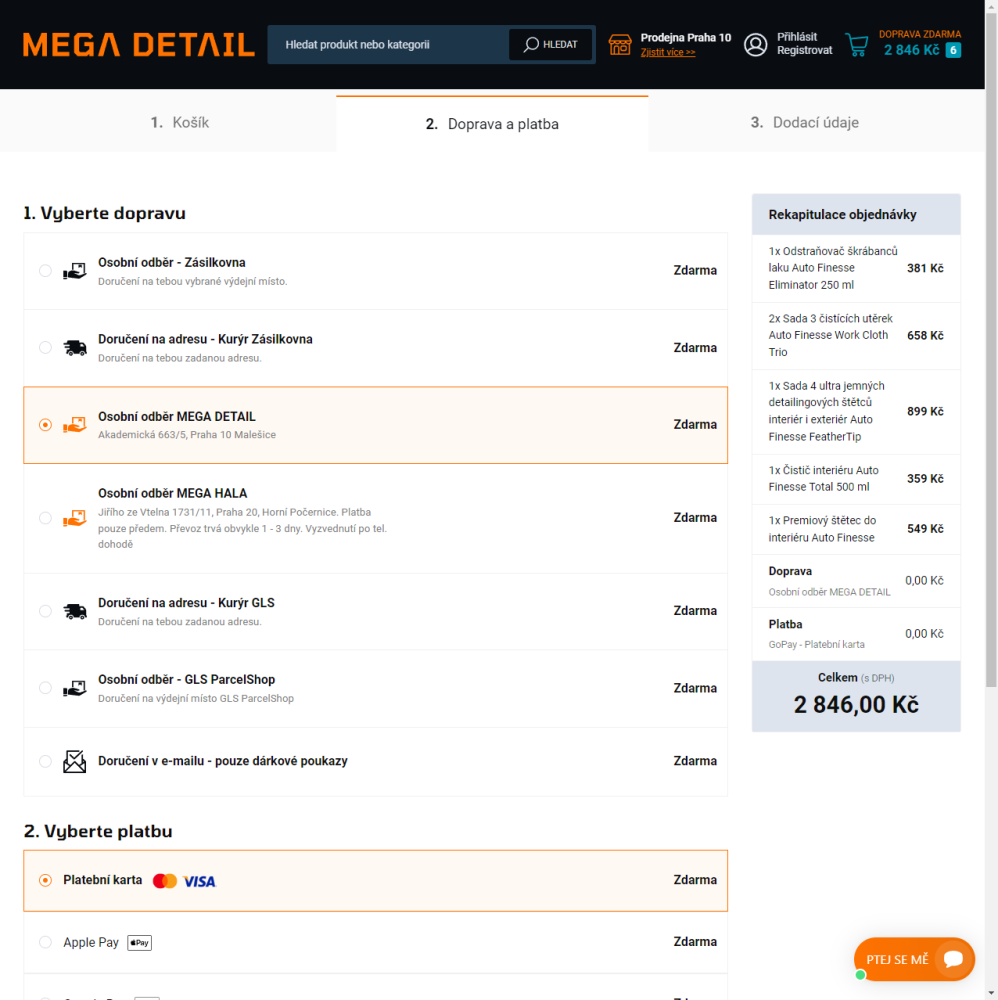The height and width of the screenshot is (1000, 998).
Task: Click the chat bubble icon
Action: tap(953, 959)
